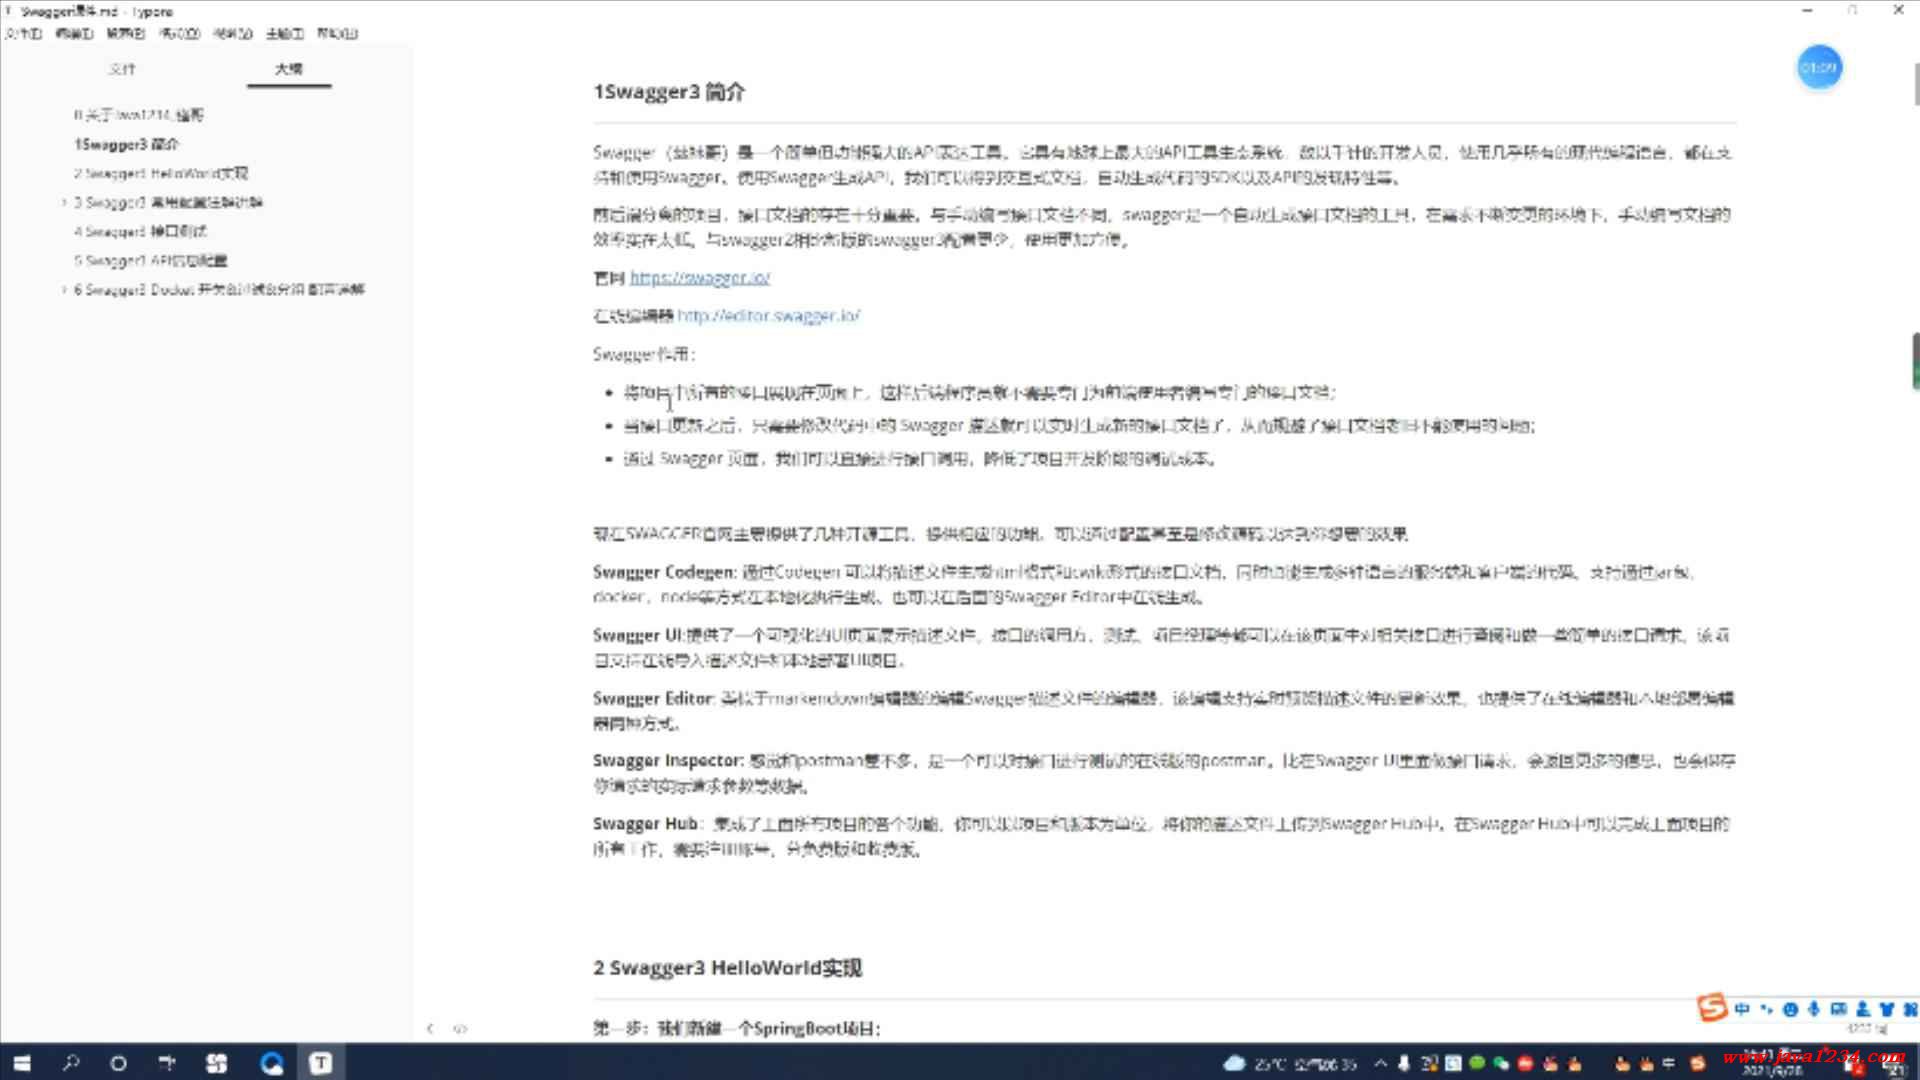The width and height of the screenshot is (1920, 1080).
Task: Switch Sogou Chinese/English mode button
Action: point(1742,1009)
